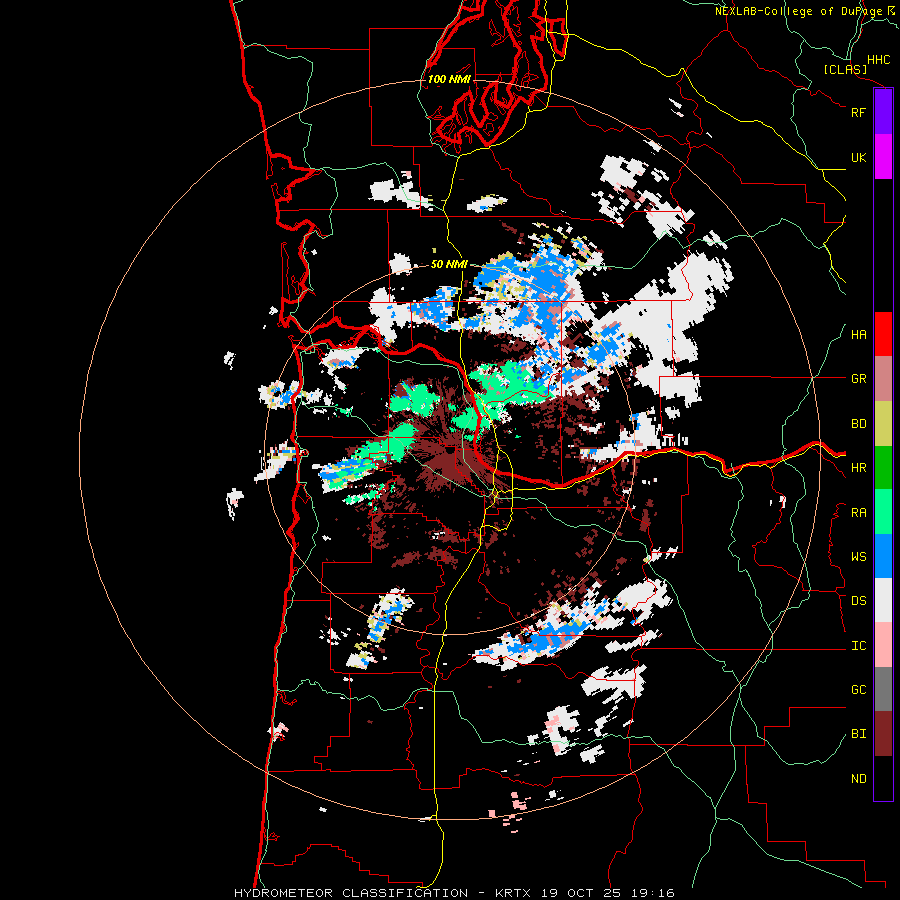Click the RA legend label

pos(858,513)
